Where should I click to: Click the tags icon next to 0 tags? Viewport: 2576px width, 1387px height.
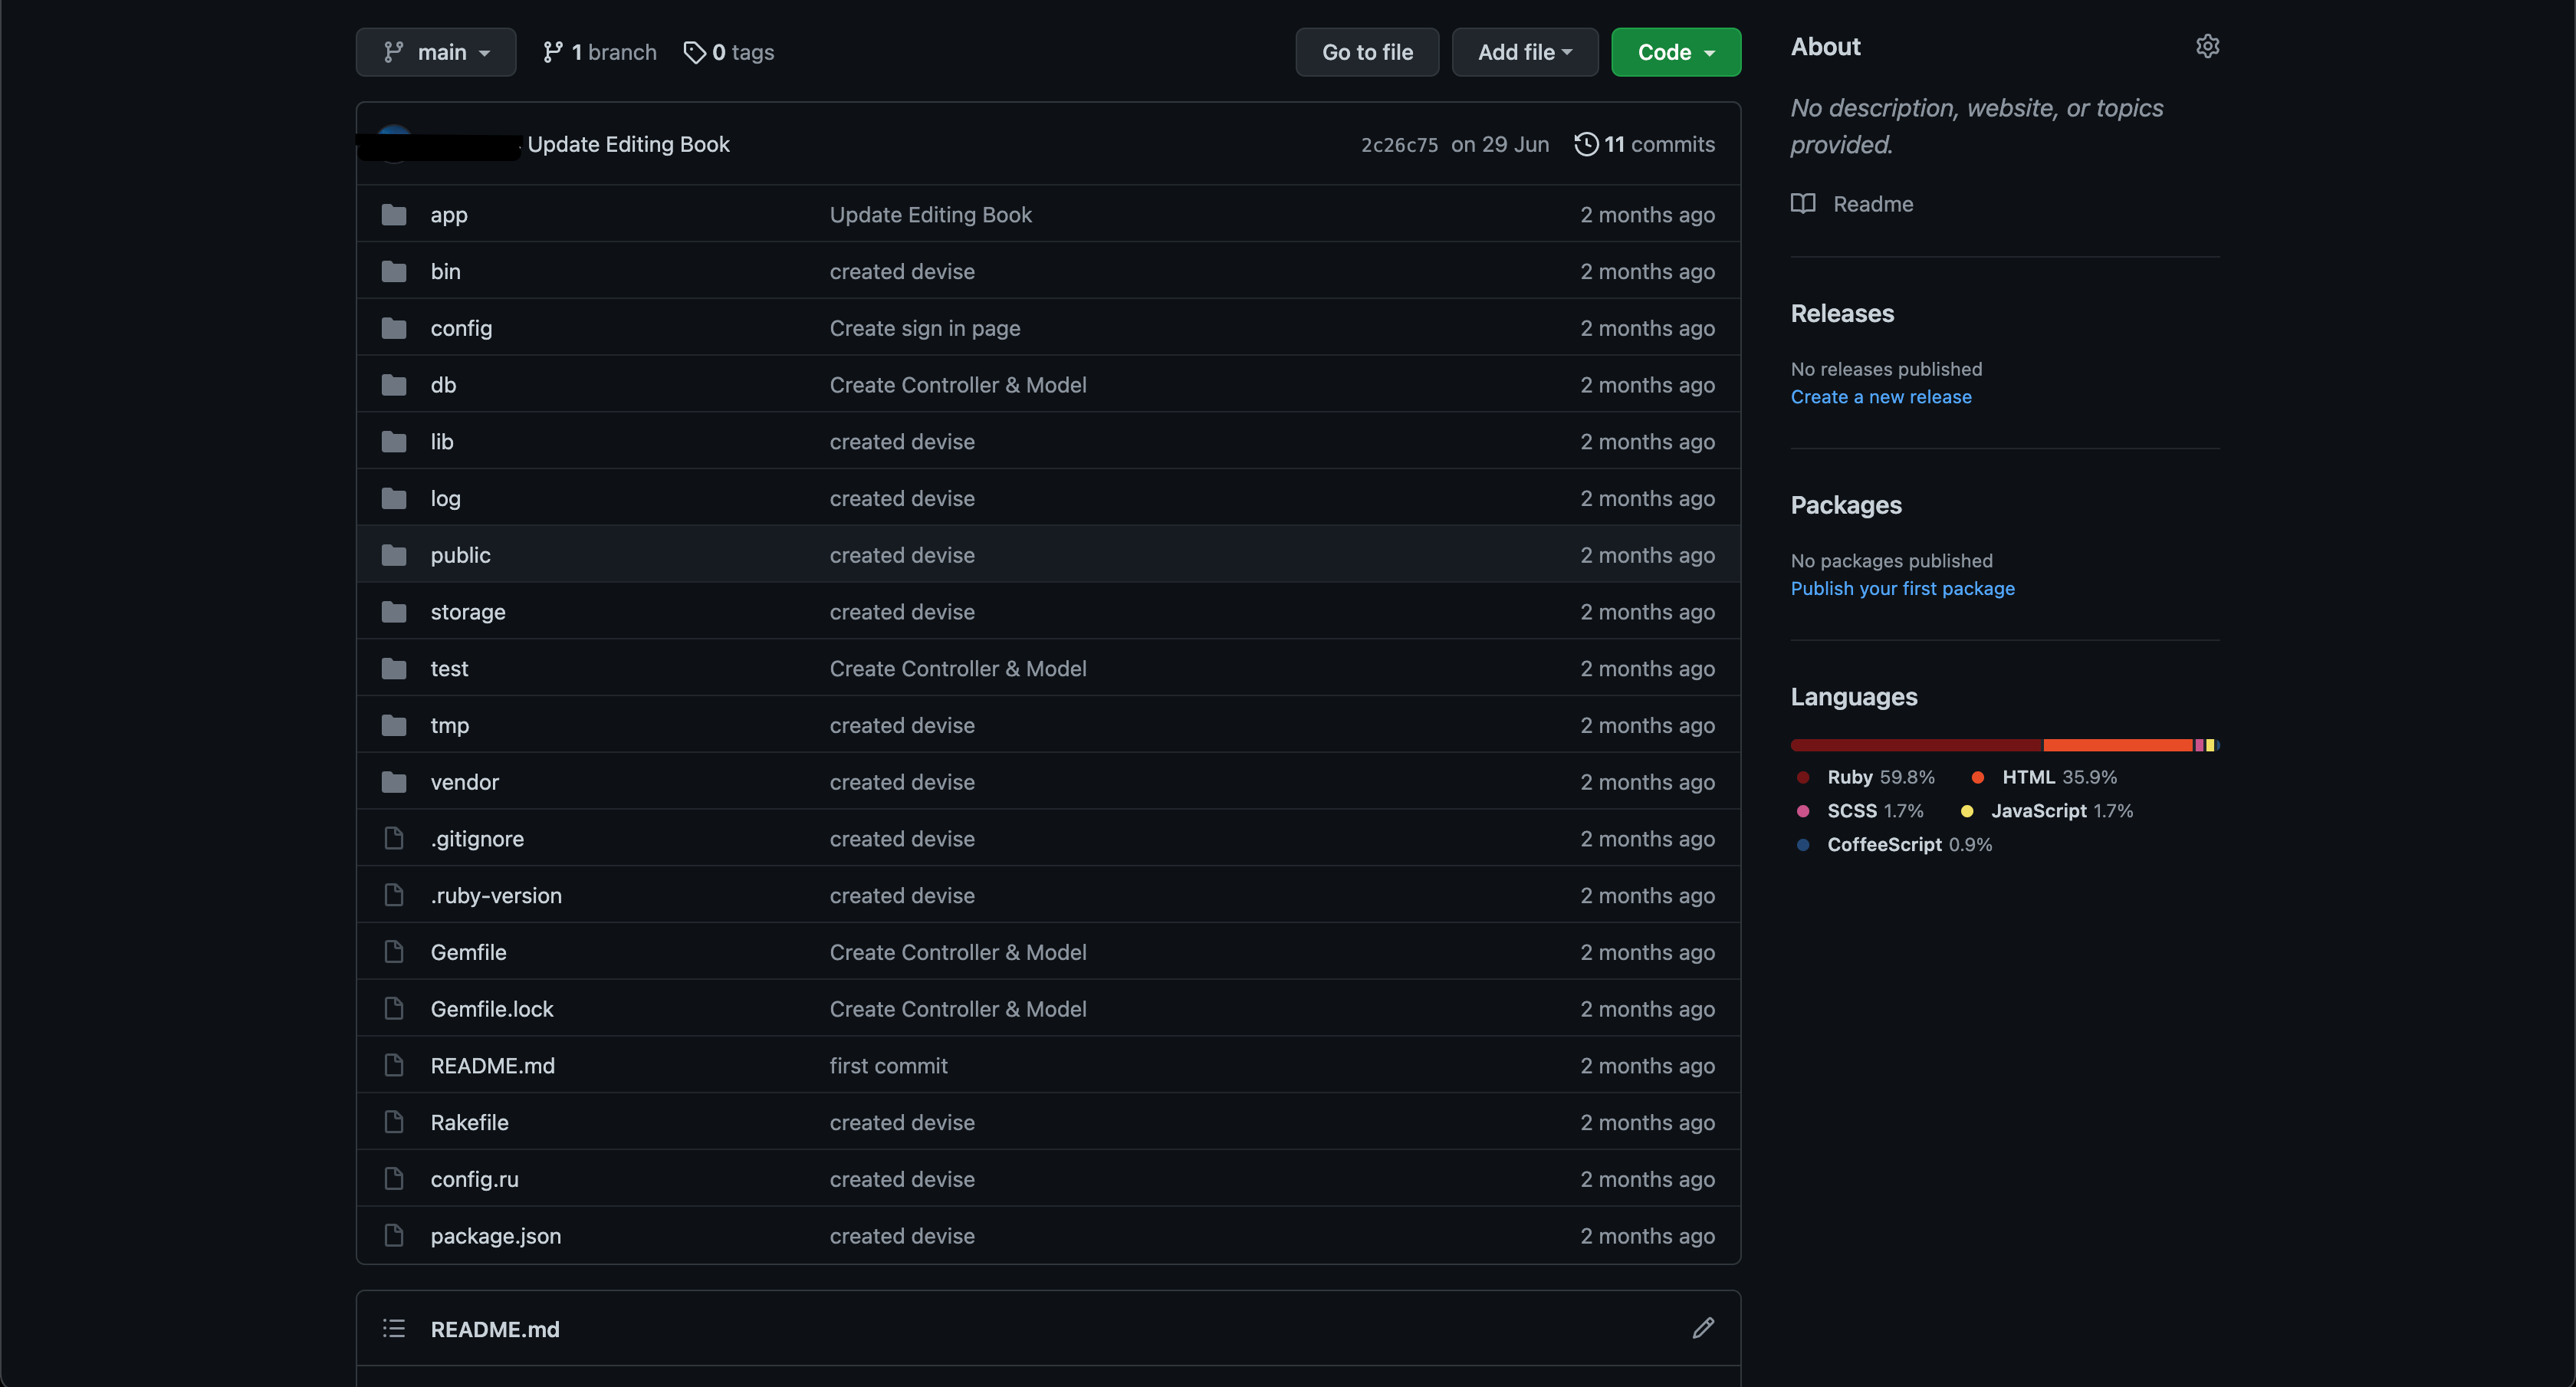coord(694,52)
